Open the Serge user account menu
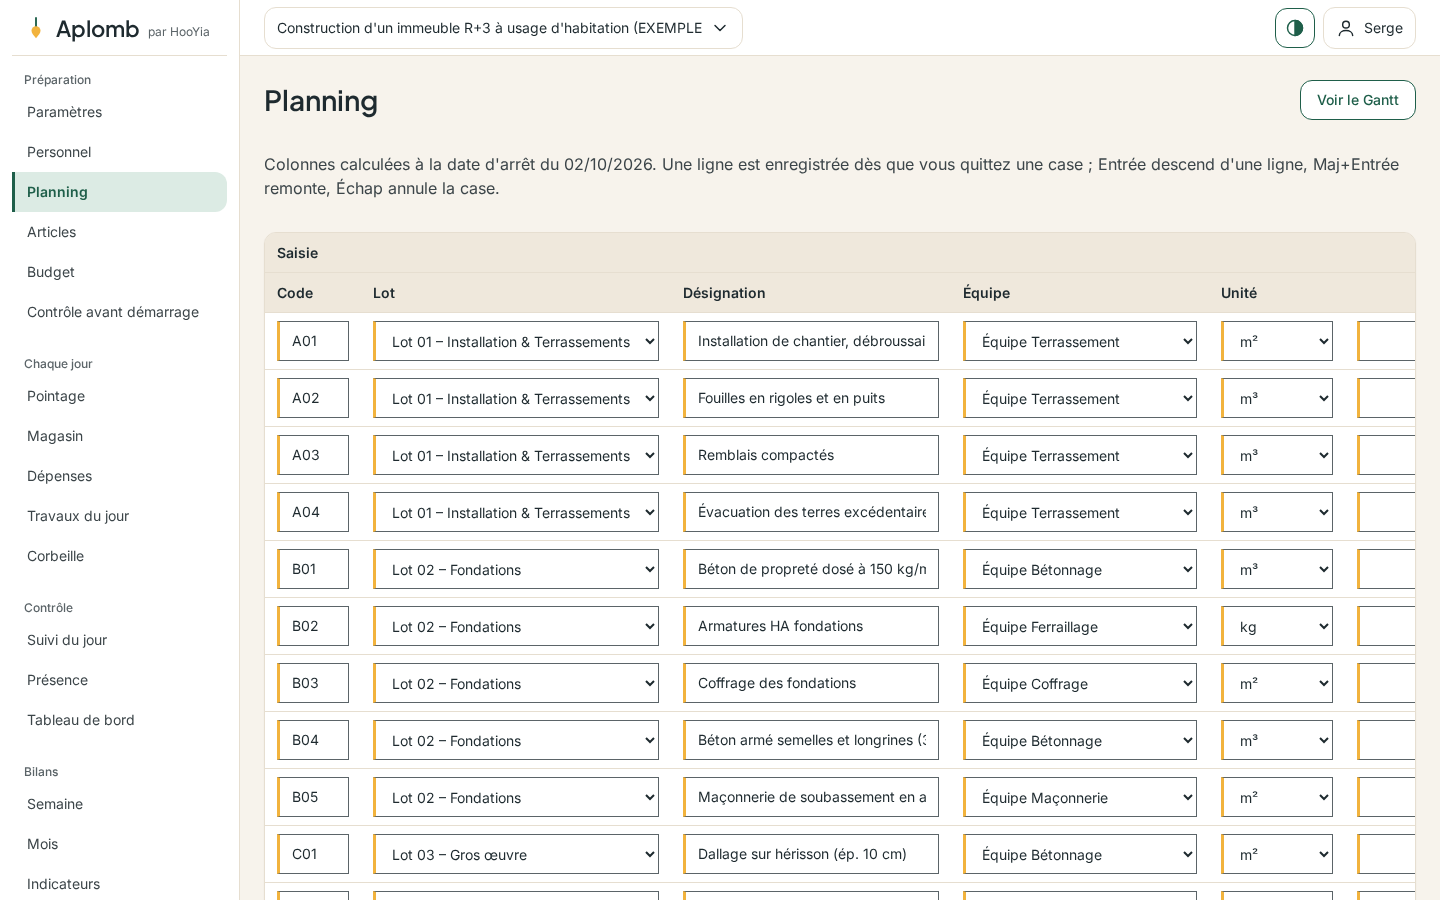The image size is (1440, 900). pos(1369,28)
